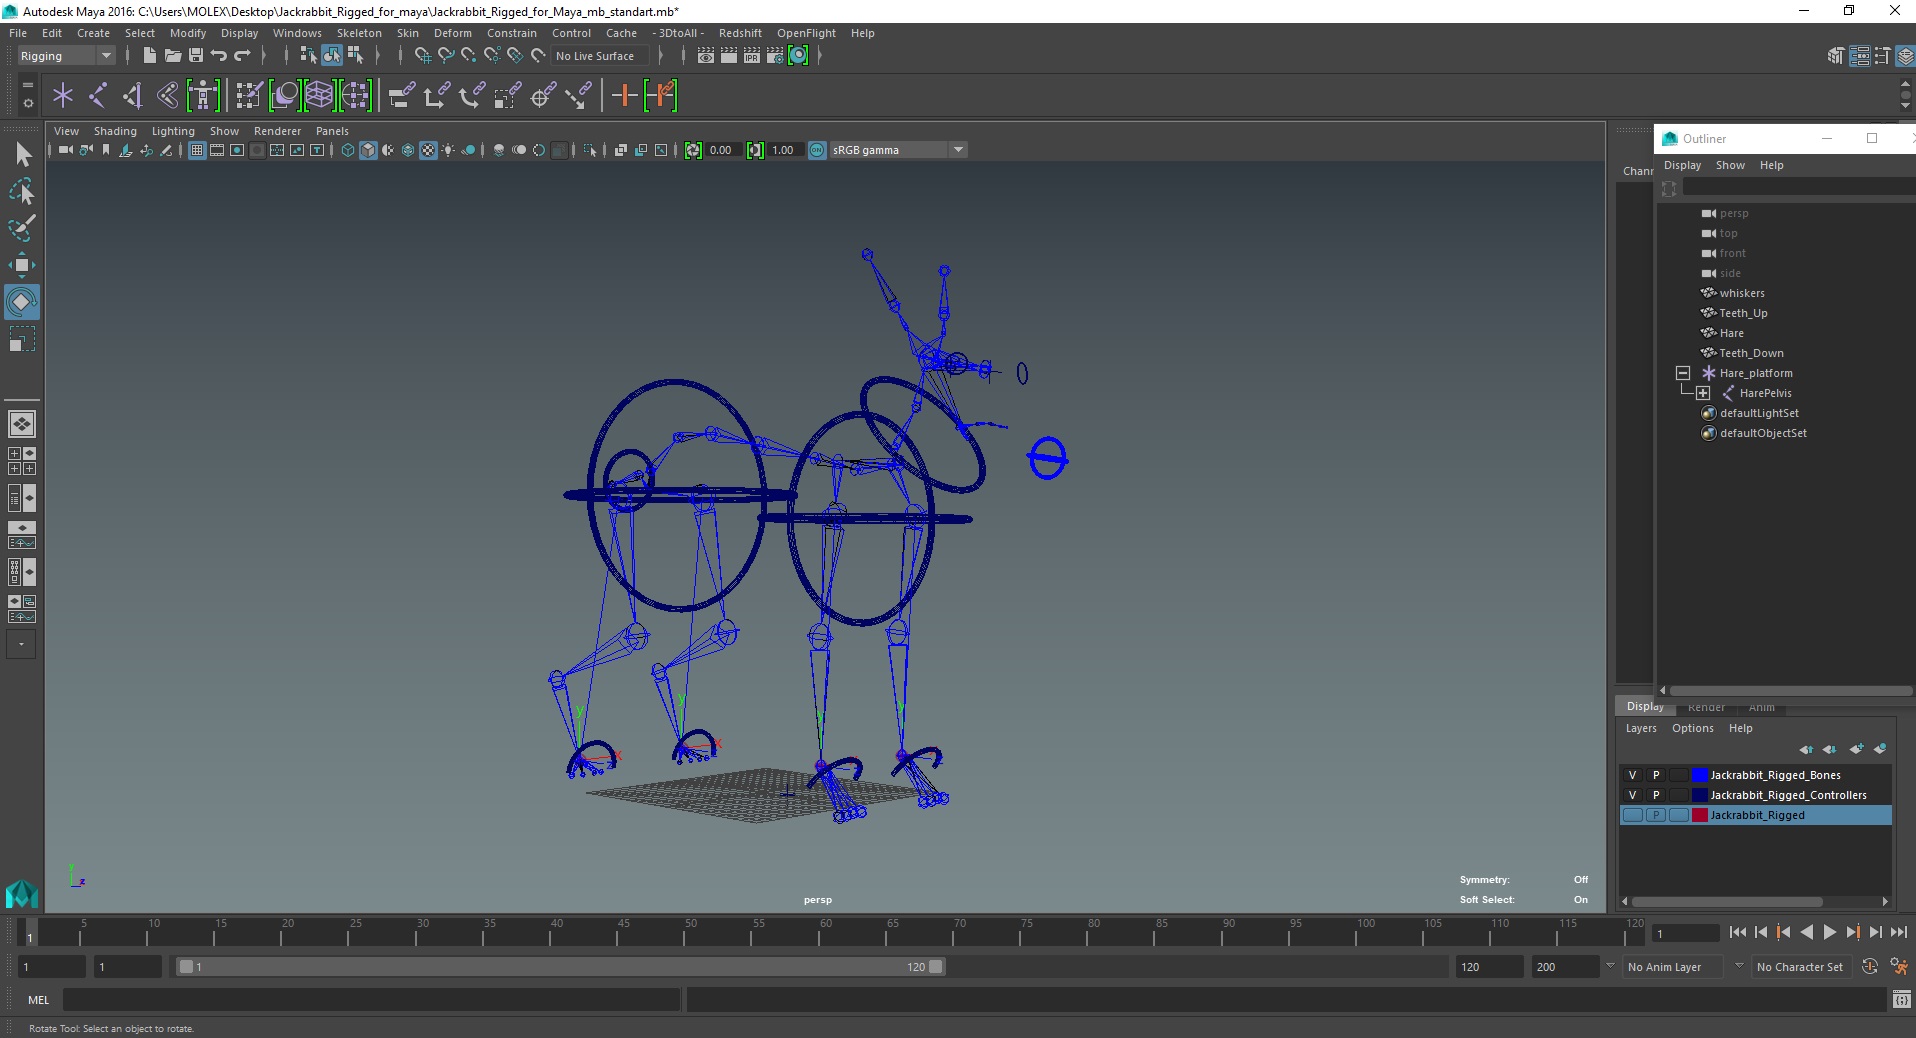
Task: Play the animation forwards
Action: 1829,932
